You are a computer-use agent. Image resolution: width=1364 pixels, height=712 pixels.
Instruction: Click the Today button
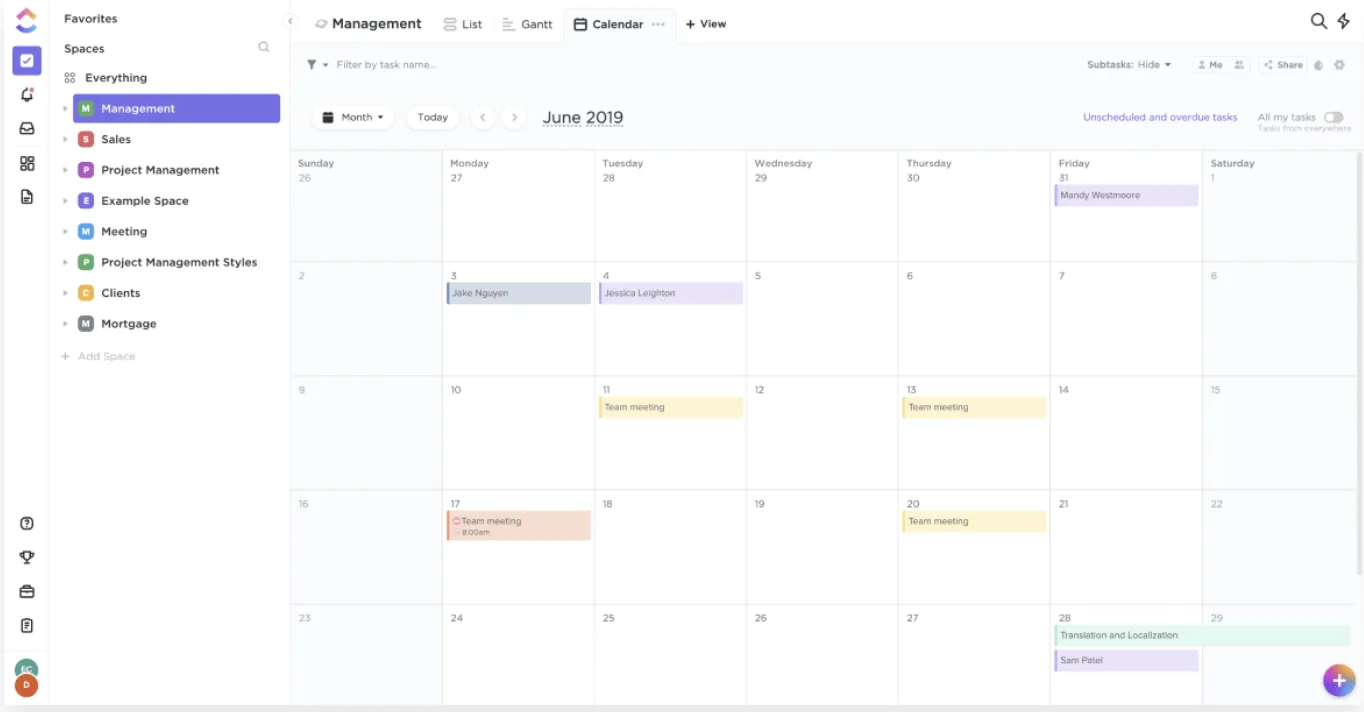pos(432,117)
